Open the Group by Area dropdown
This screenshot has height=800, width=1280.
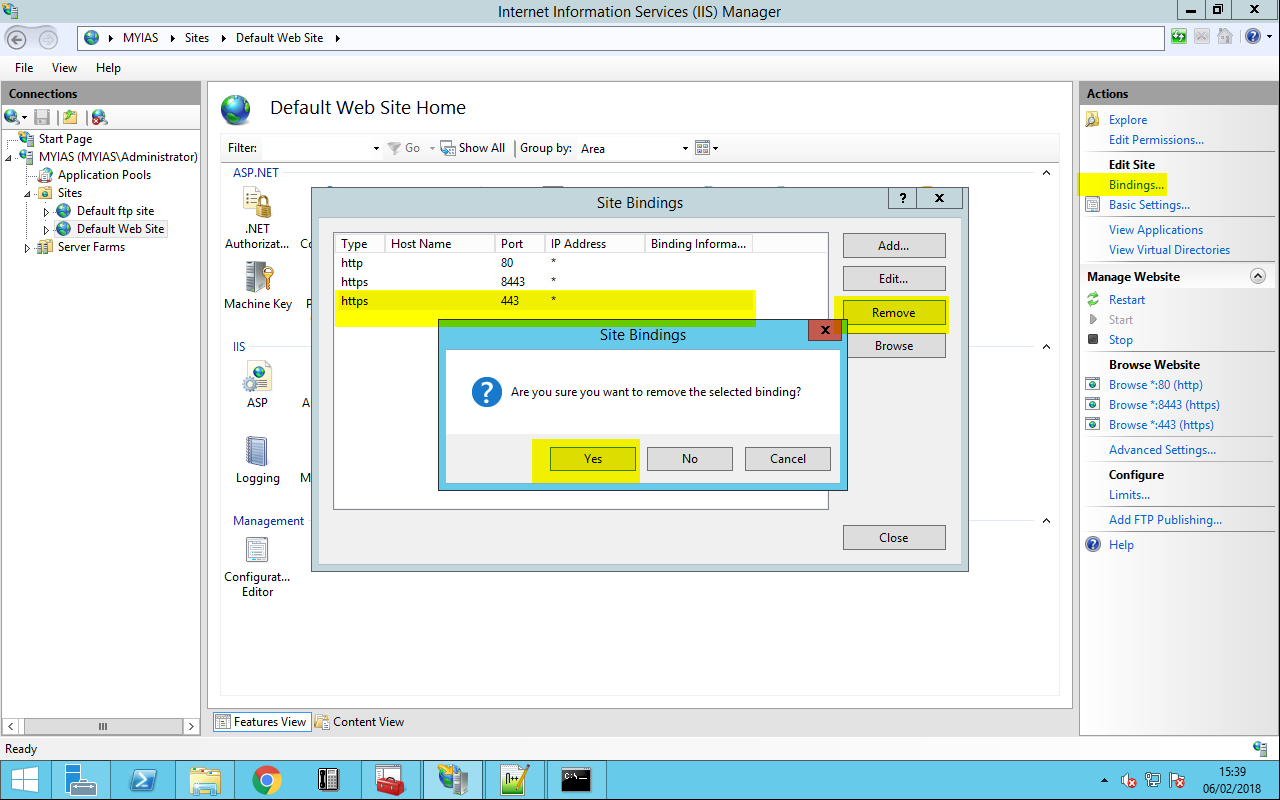click(635, 148)
